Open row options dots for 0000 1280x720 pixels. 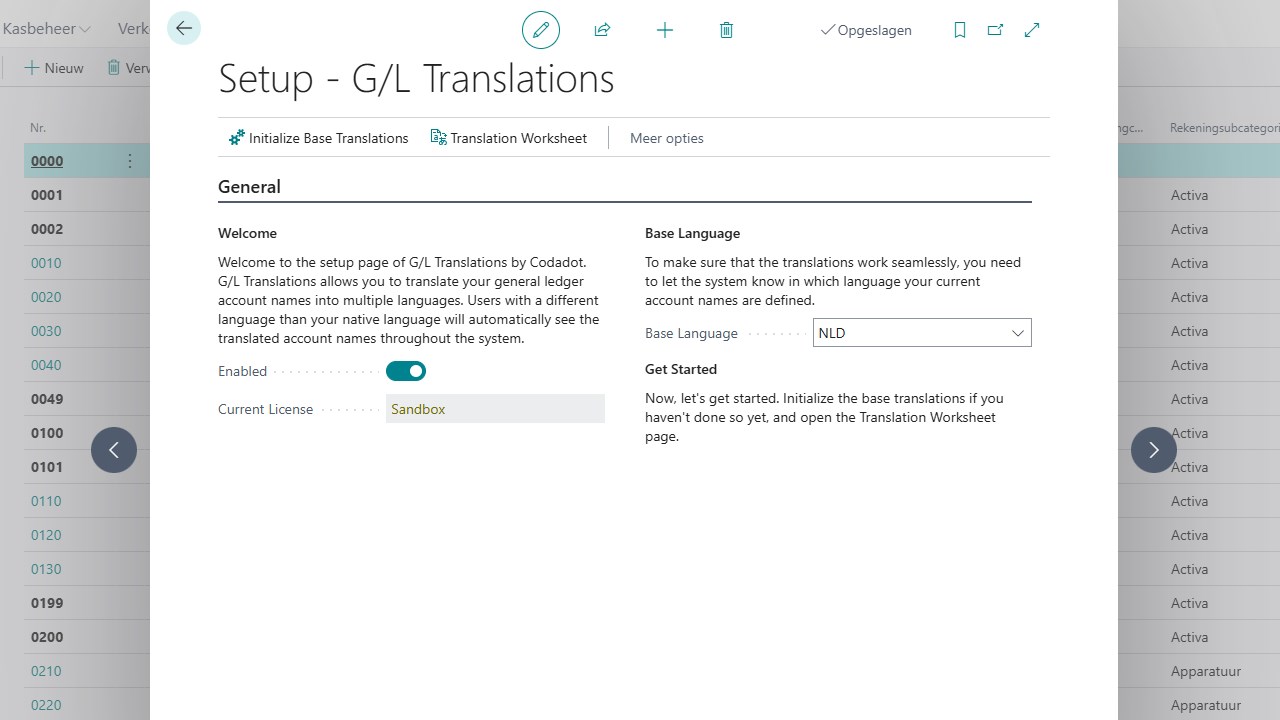(x=130, y=161)
